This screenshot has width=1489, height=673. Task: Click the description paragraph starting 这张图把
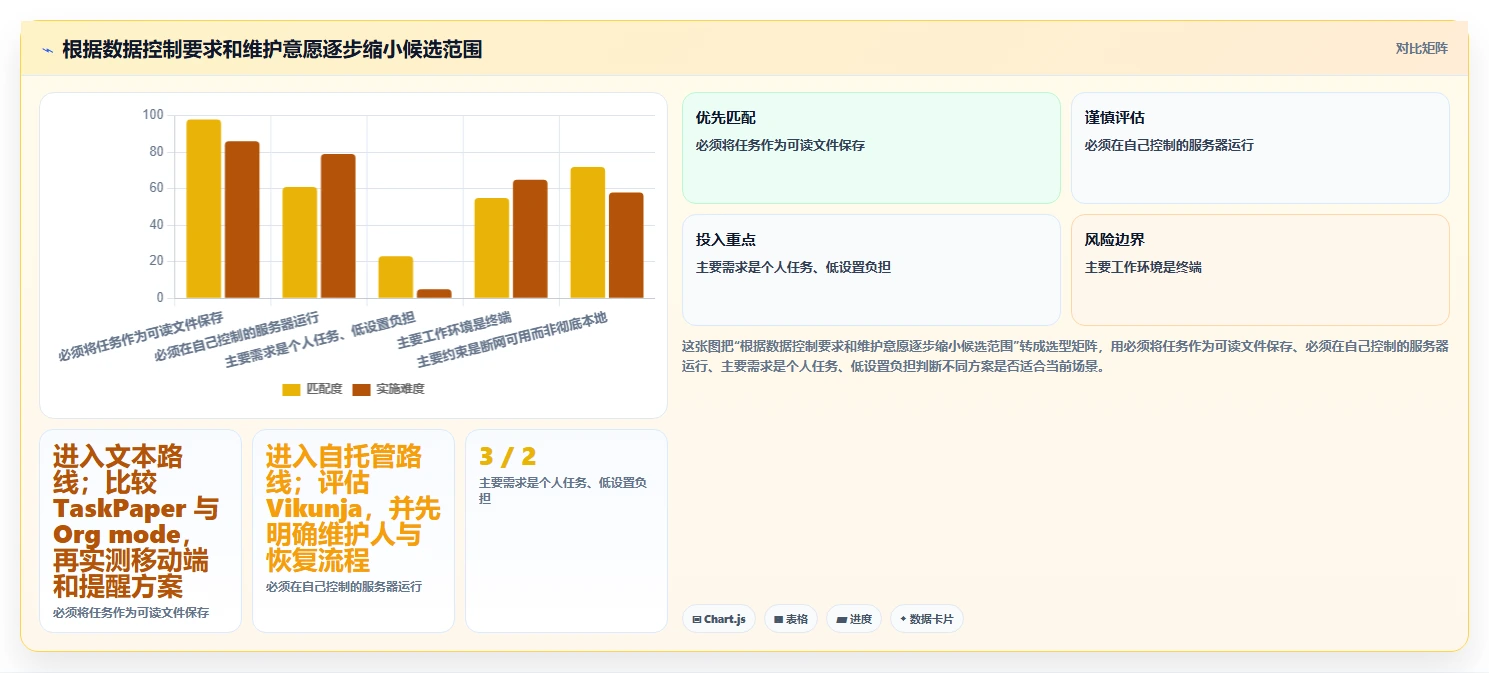[1065, 356]
